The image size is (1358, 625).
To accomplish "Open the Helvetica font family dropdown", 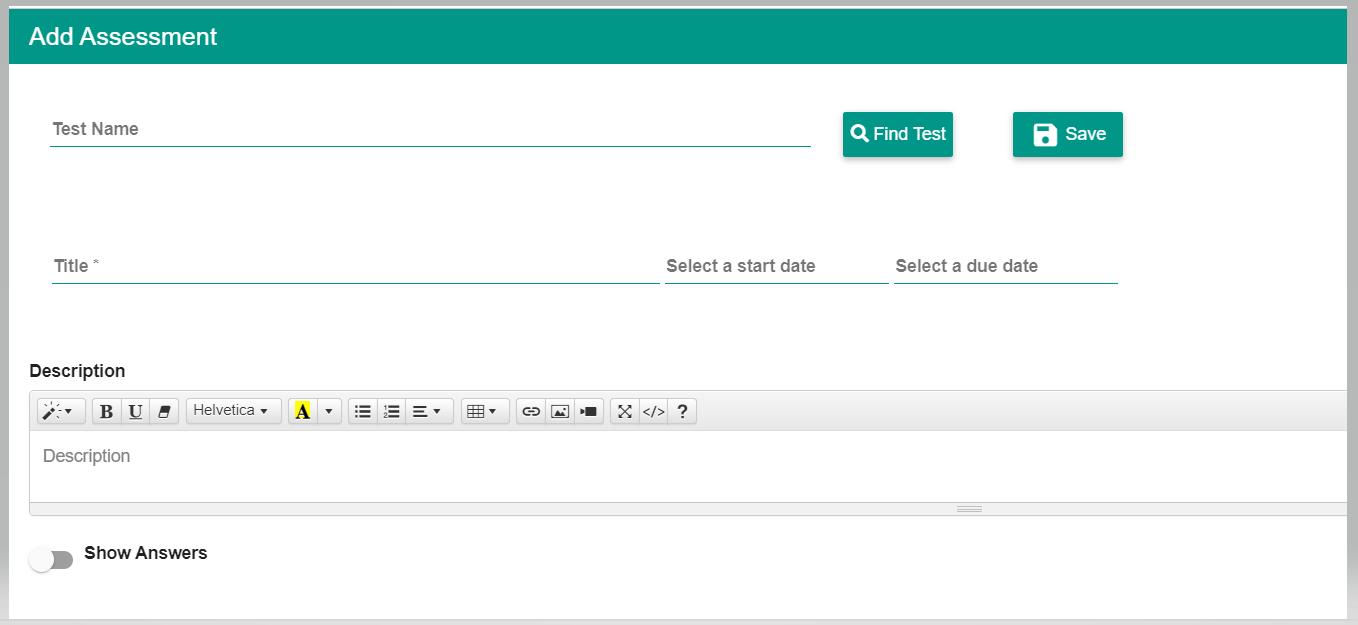I will [233, 411].
